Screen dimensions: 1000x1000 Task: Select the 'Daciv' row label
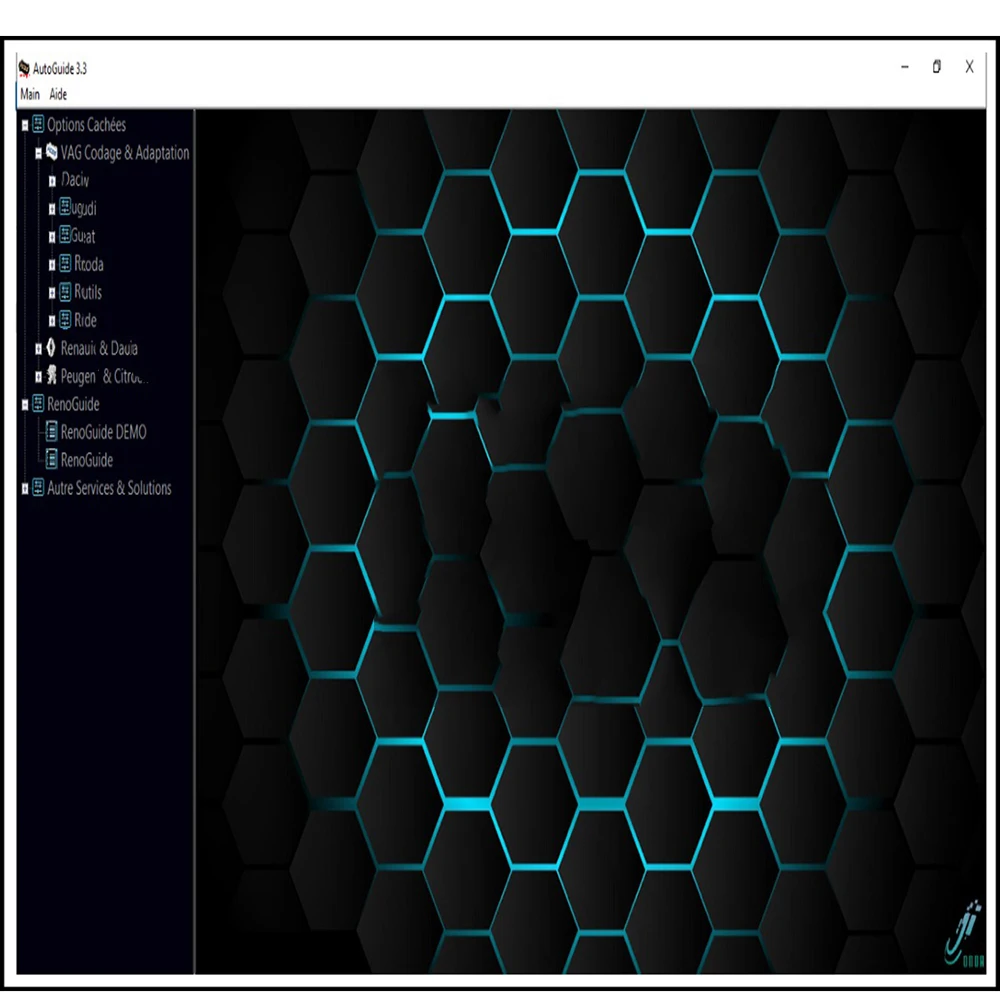(x=75, y=180)
